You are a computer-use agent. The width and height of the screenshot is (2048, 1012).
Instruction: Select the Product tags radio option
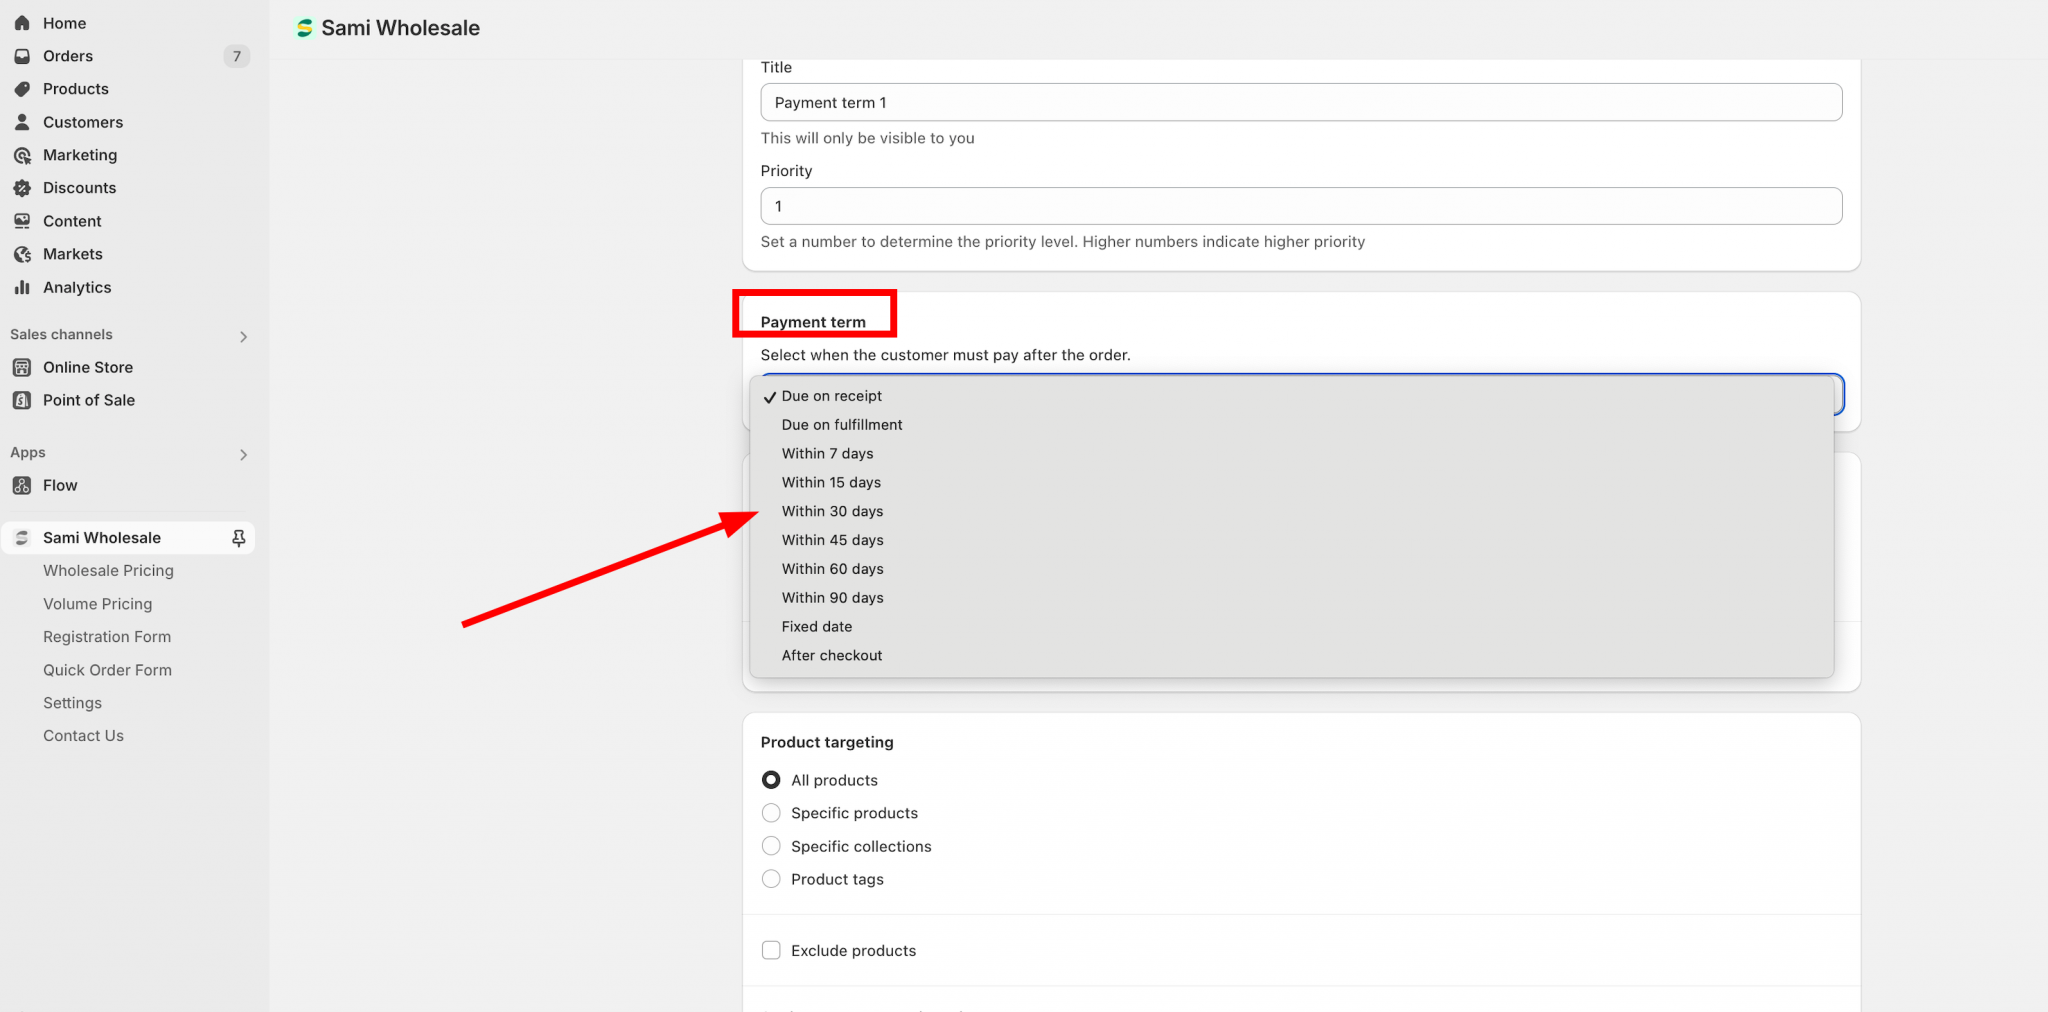(x=771, y=879)
